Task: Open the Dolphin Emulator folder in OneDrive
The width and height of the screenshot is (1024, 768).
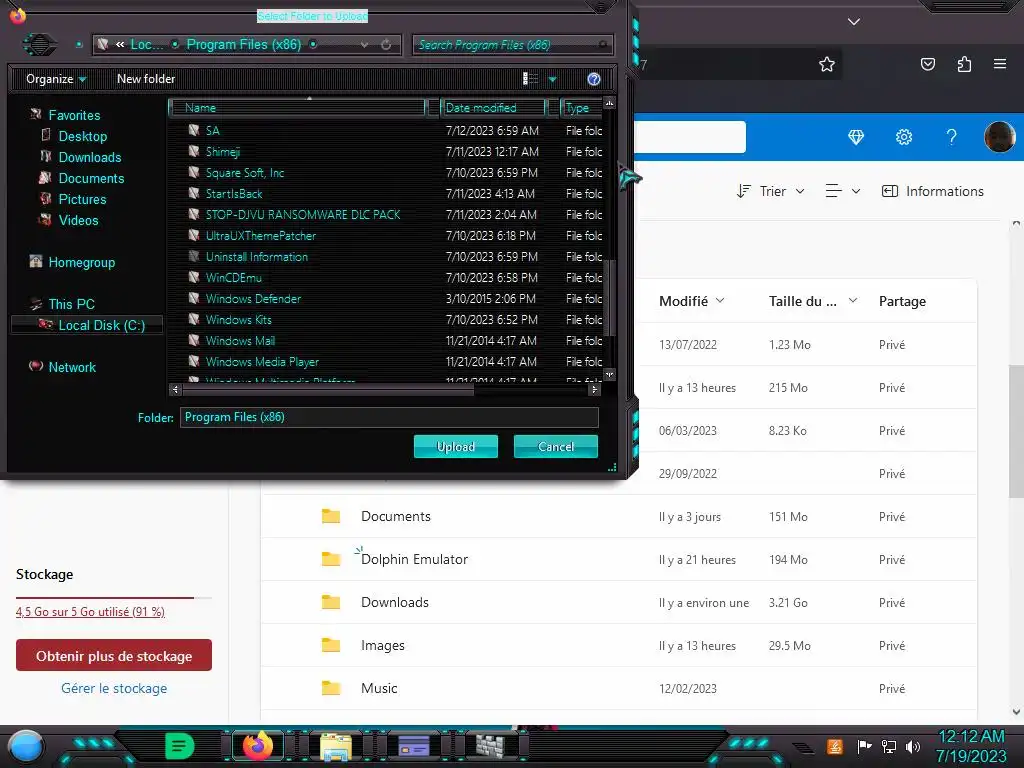Action: pos(414,560)
